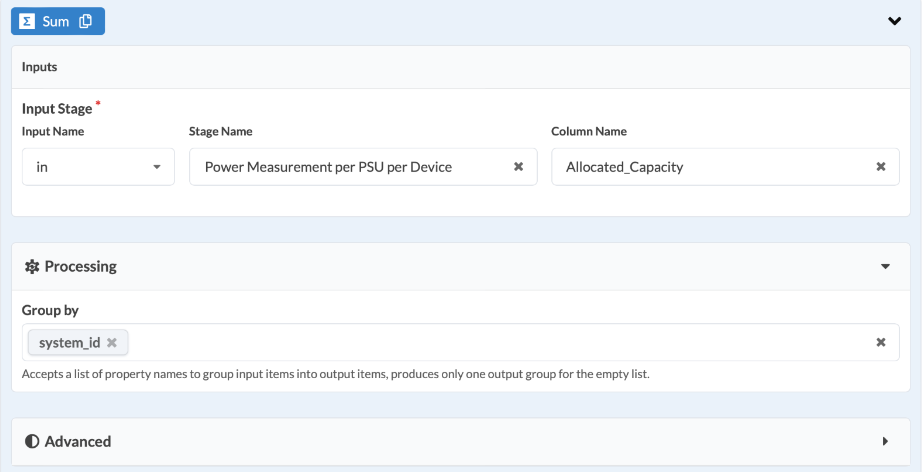This screenshot has height=472, width=922.
Task: Expand the Advanced section arrow
Action: pos(885,441)
